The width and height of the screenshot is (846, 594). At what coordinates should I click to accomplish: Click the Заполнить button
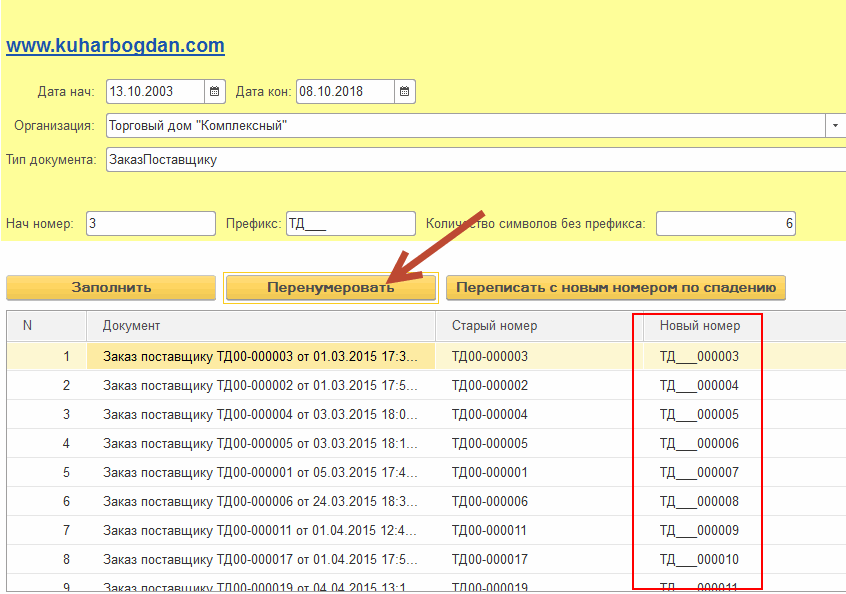click(111, 288)
